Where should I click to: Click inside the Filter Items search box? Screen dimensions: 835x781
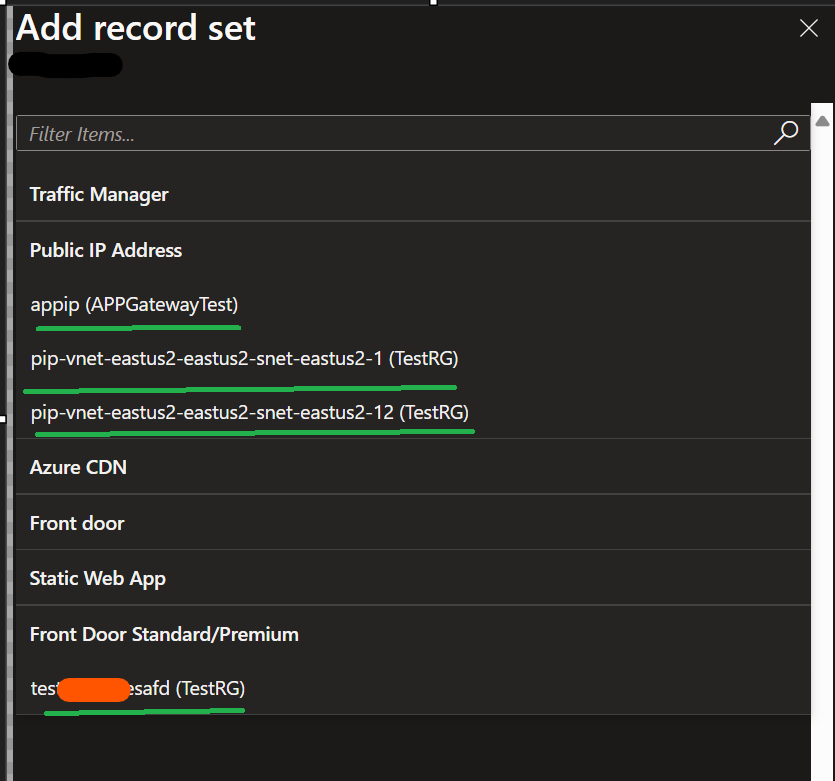300,132
